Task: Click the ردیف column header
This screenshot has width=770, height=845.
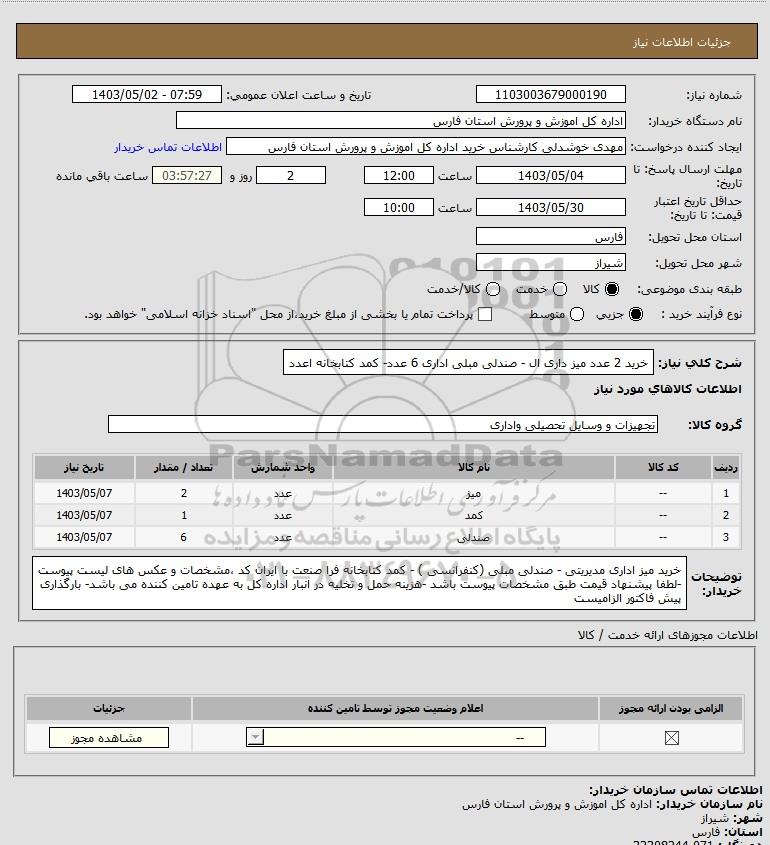Action: [x=725, y=467]
